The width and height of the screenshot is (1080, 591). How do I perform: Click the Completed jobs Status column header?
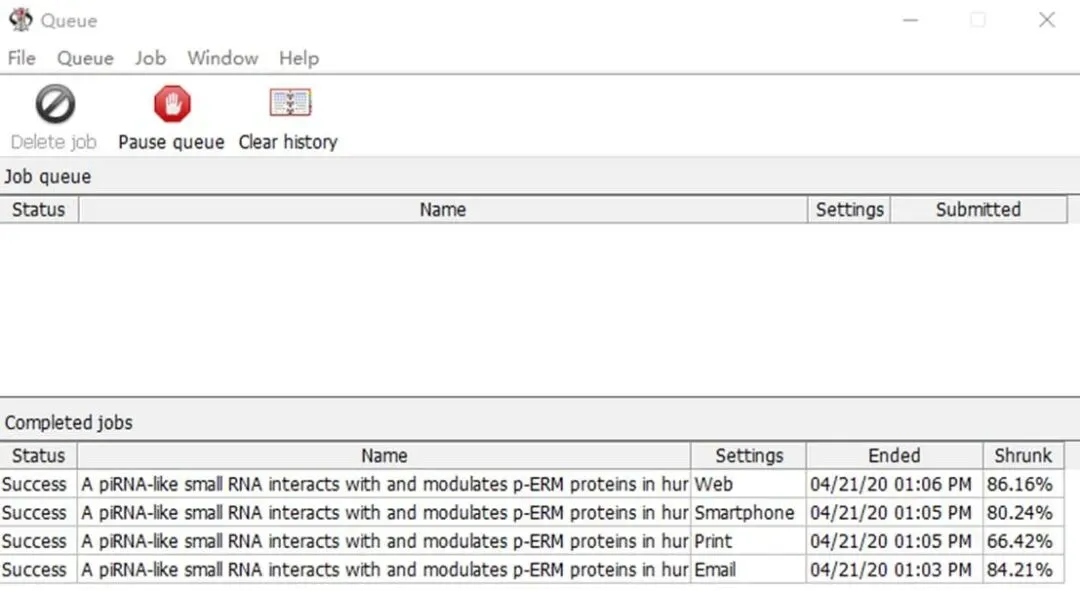coord(38,456)
